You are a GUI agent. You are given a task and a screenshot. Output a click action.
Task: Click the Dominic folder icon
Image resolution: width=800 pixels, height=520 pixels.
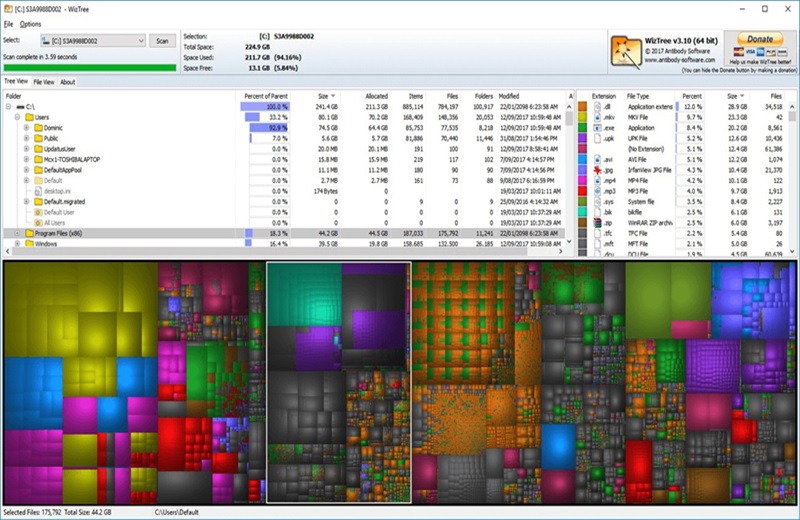(38, 128)
